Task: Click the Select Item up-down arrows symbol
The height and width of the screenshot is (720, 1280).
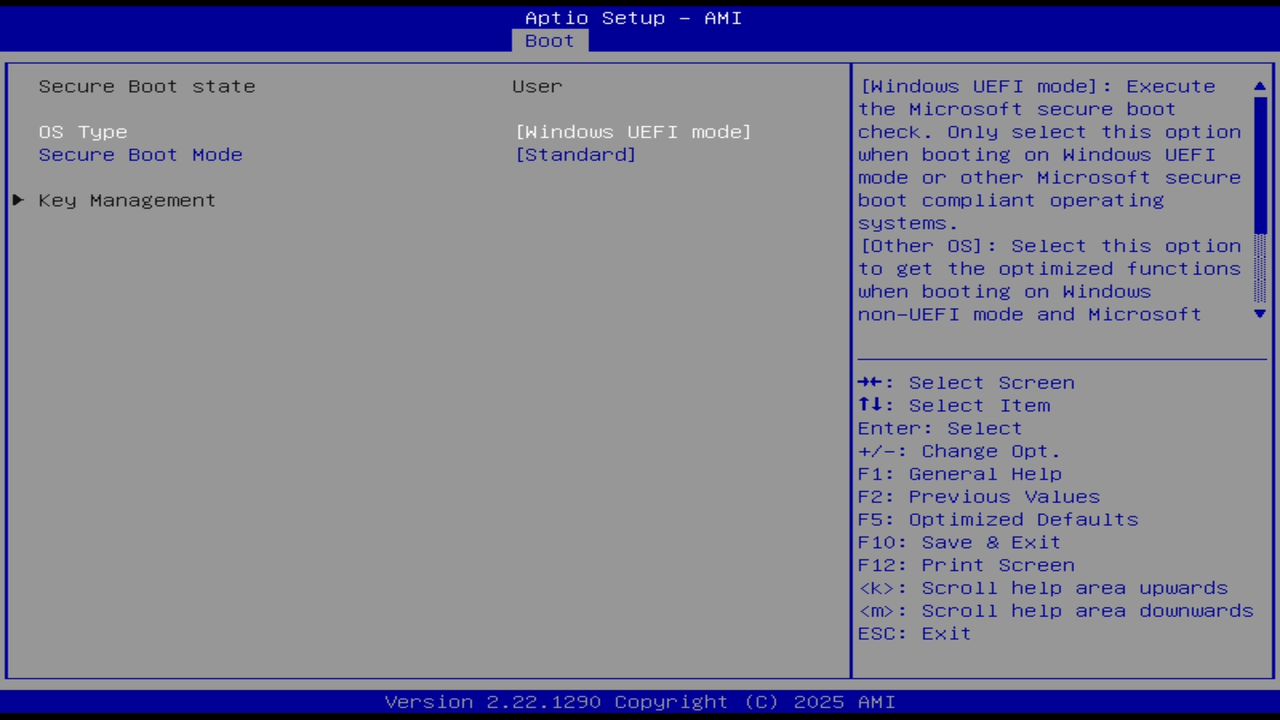Action: point(872,405)
